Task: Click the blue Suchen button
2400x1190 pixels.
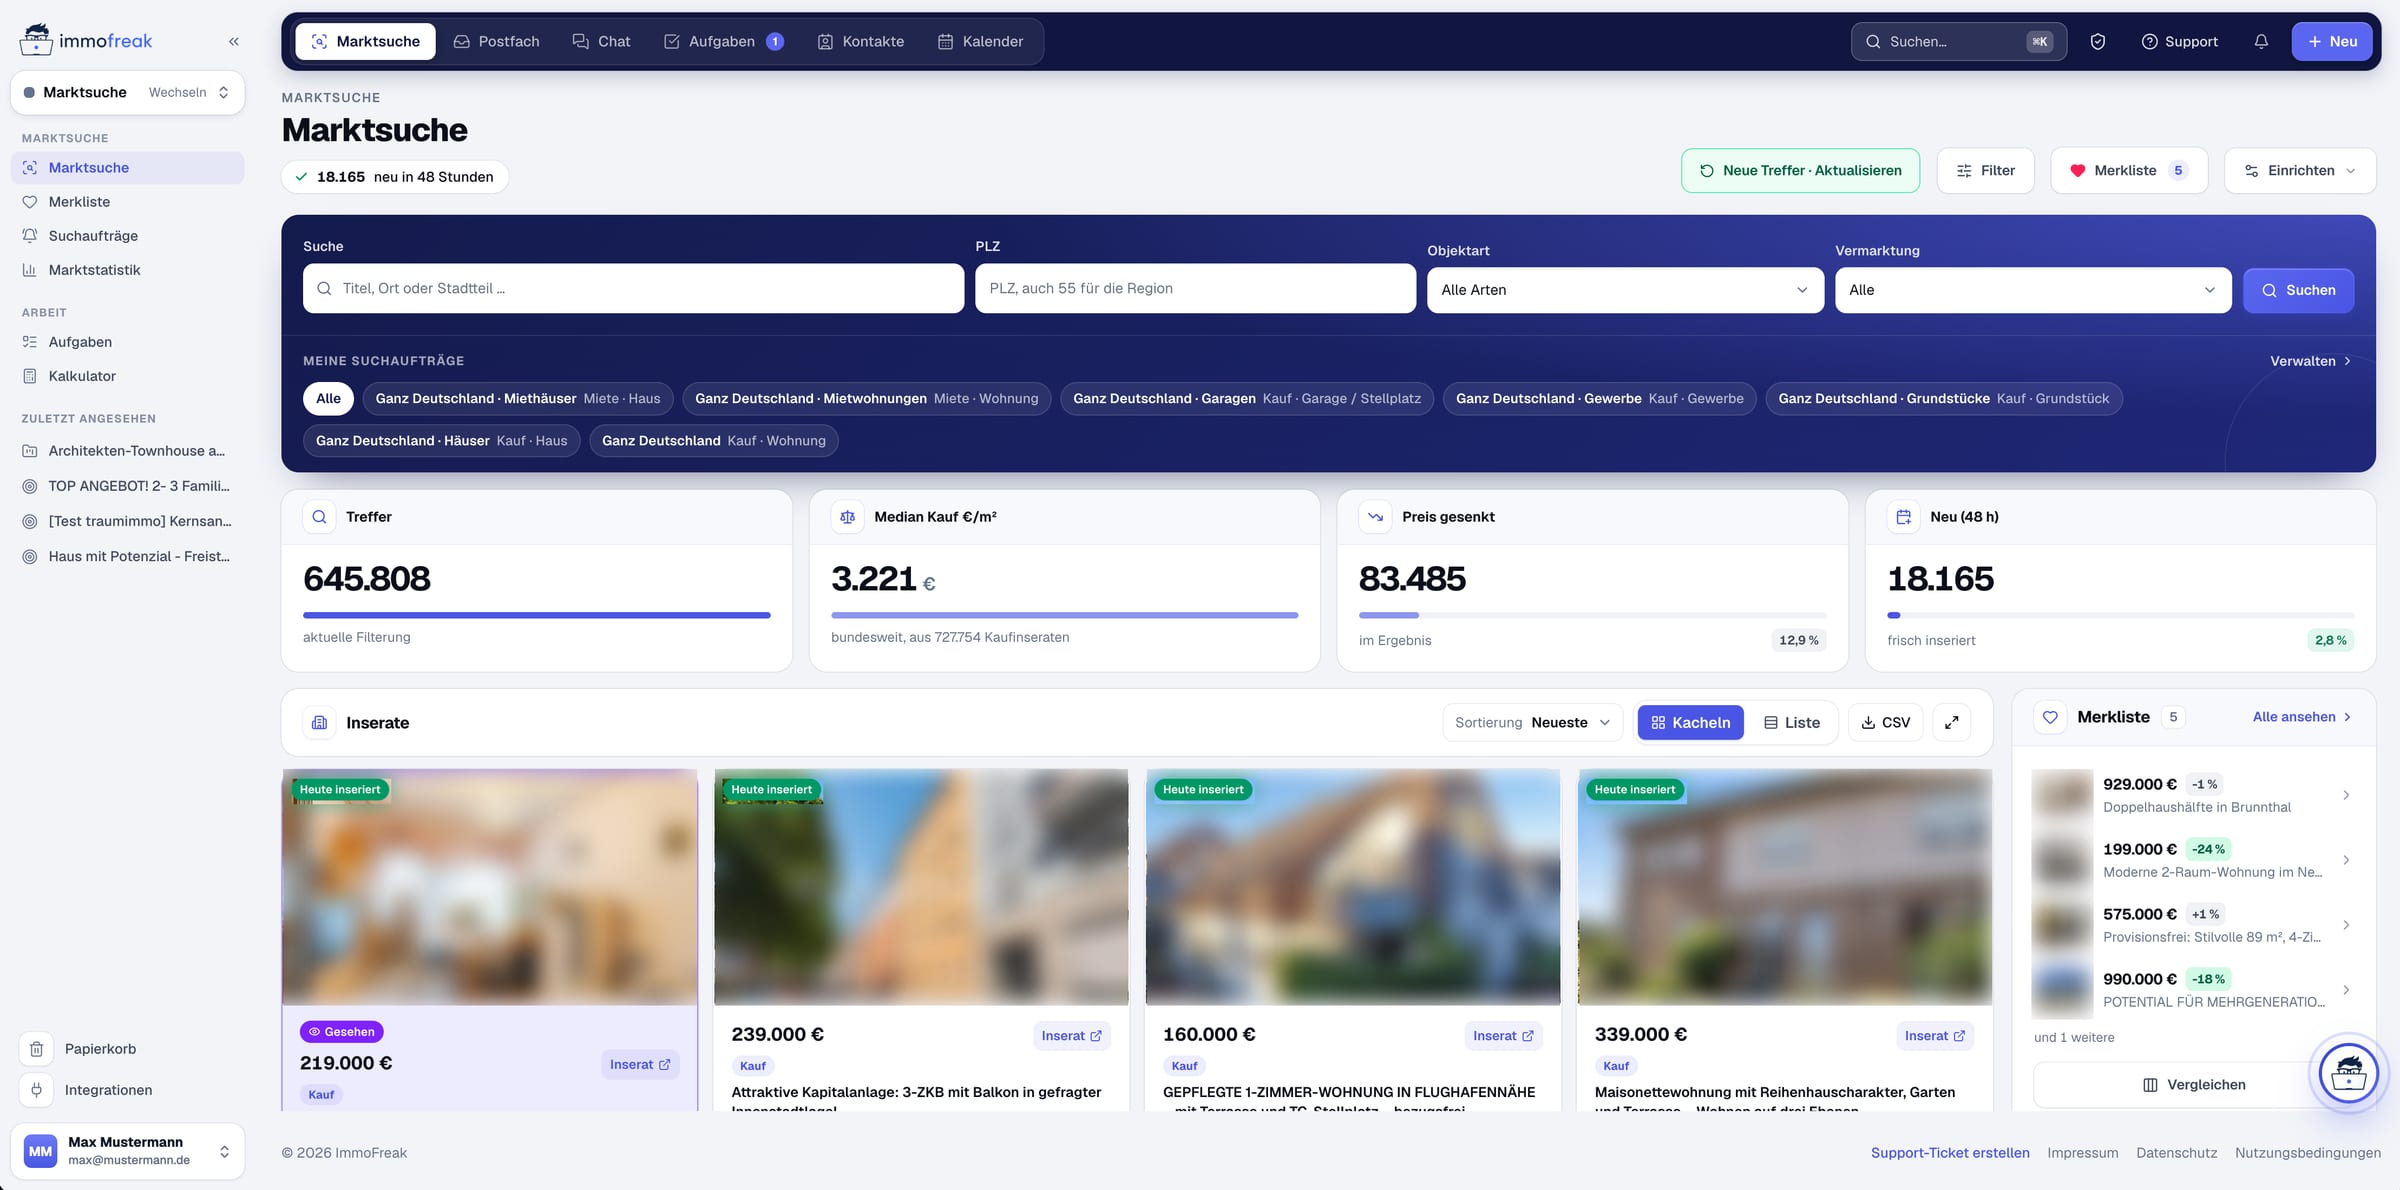Action: 2298,290
